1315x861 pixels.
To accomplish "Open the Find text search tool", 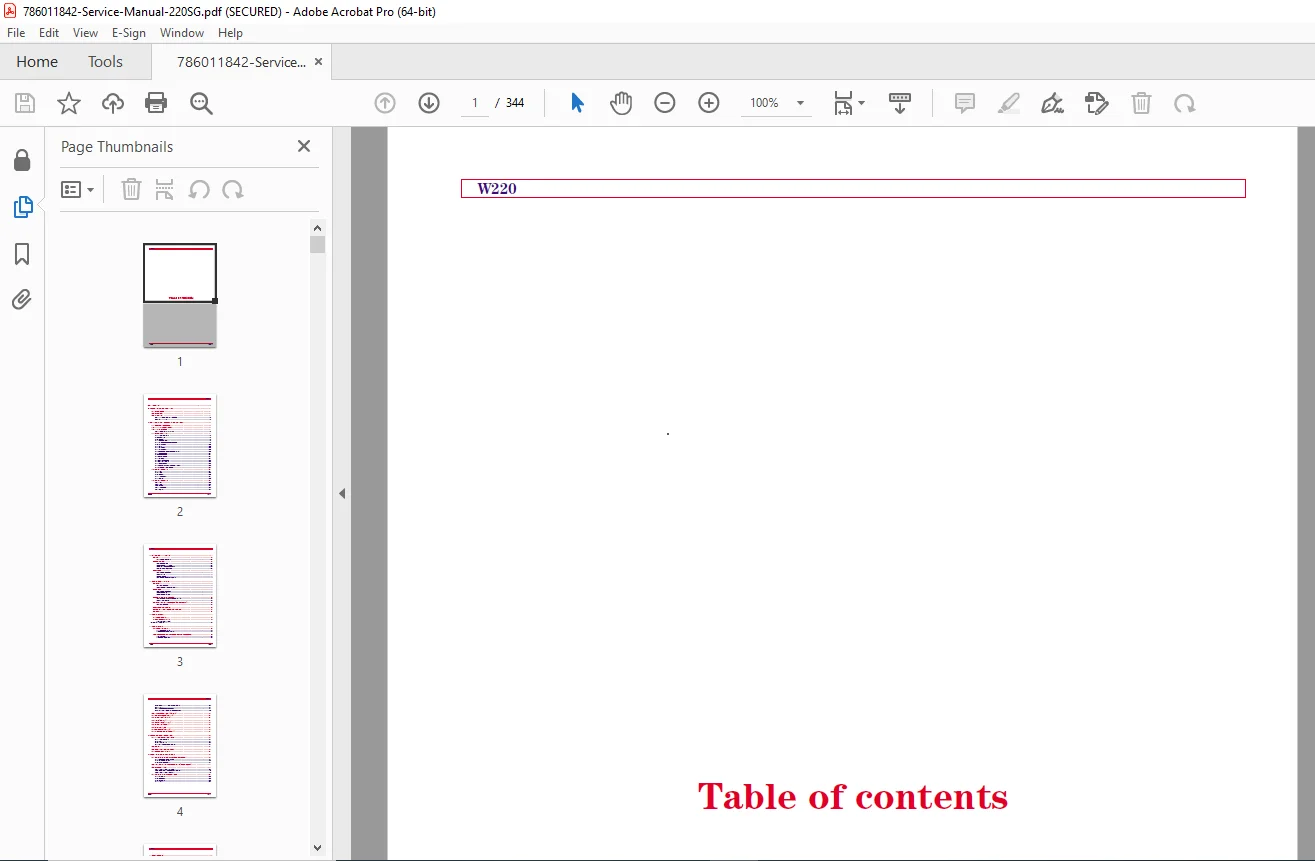I will 202,103.
